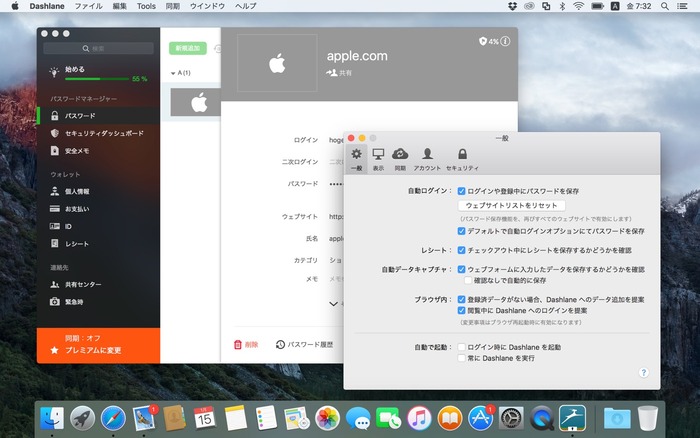The height and width of the screenshot is (438, 700).
Task: Open the Apple menu
Action: 15,6
